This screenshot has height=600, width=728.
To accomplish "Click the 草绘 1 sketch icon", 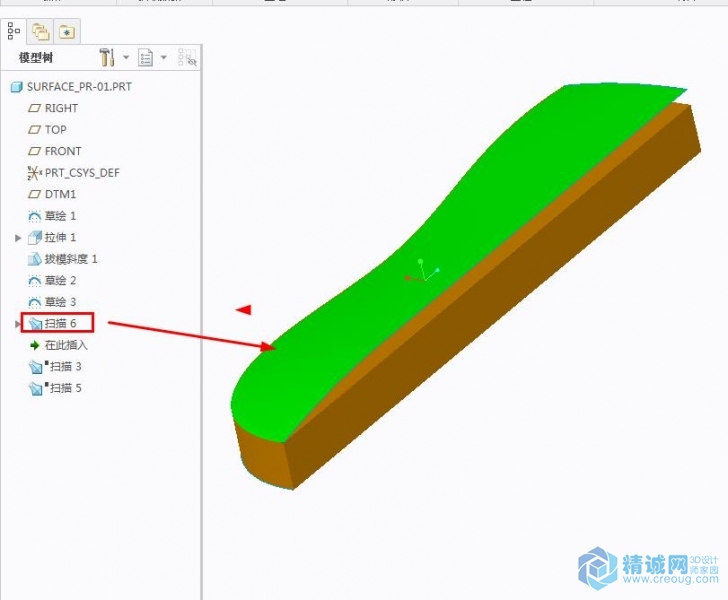I will click(x=34, y=216).
